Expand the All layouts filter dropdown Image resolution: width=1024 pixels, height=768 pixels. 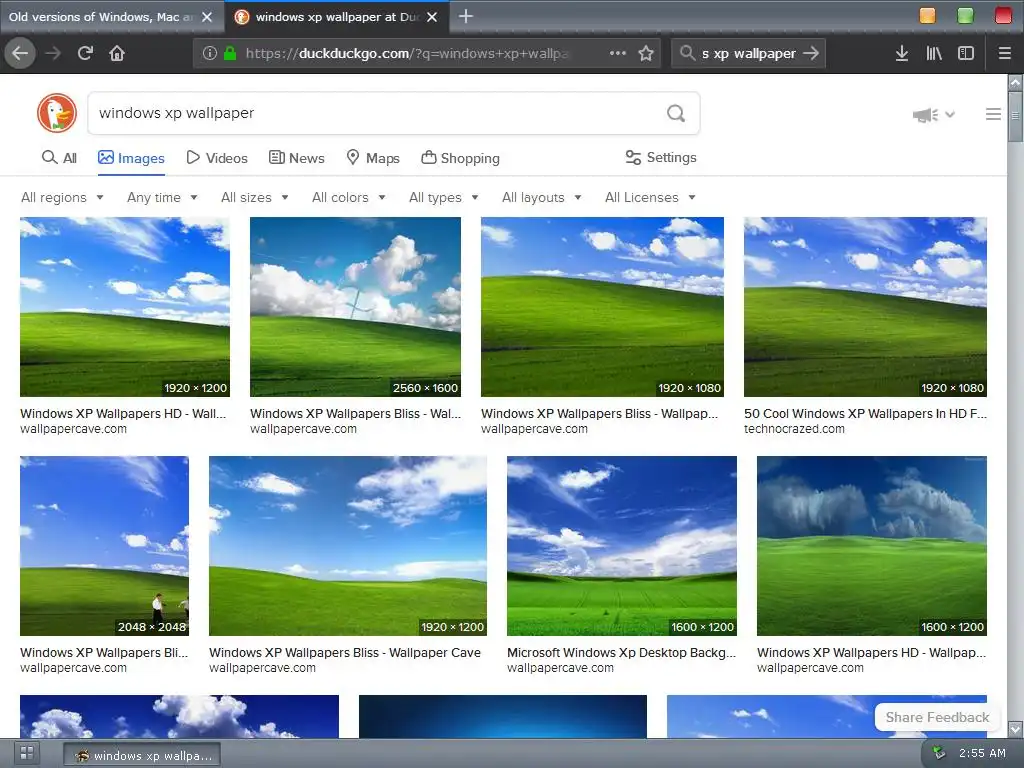point(541,197)
